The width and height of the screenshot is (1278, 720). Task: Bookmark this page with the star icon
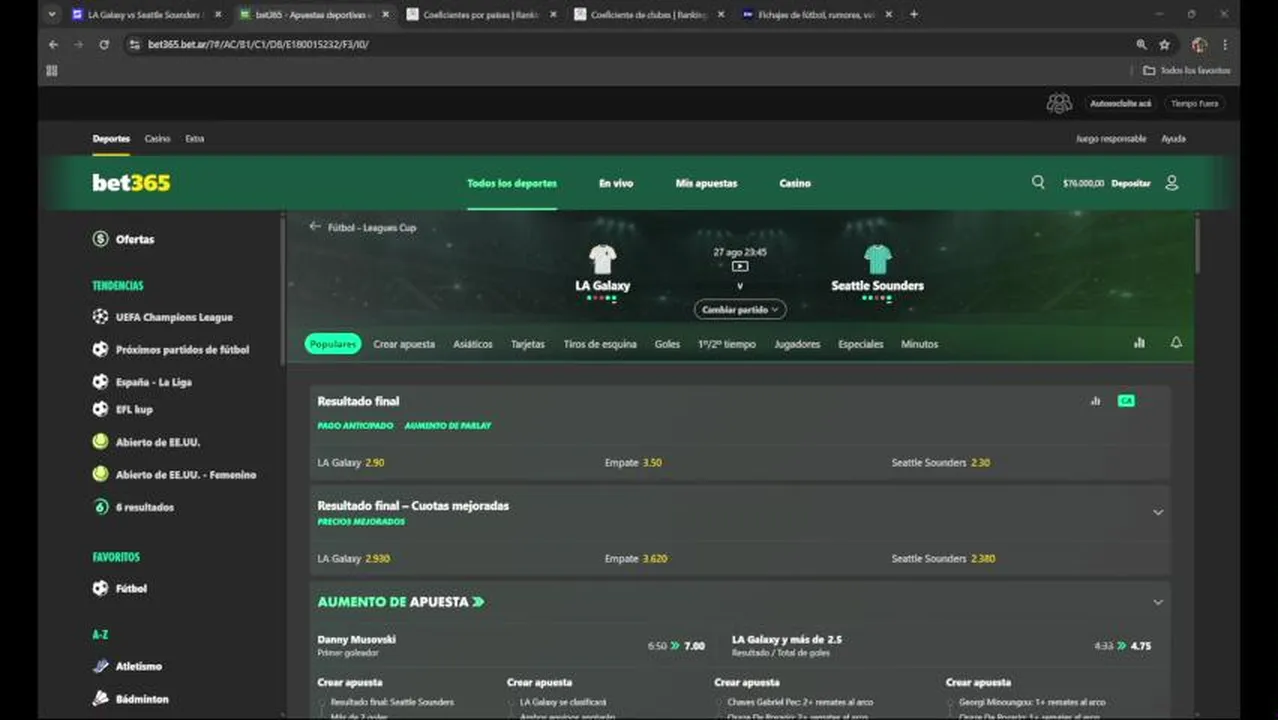tap(1164, 44)
